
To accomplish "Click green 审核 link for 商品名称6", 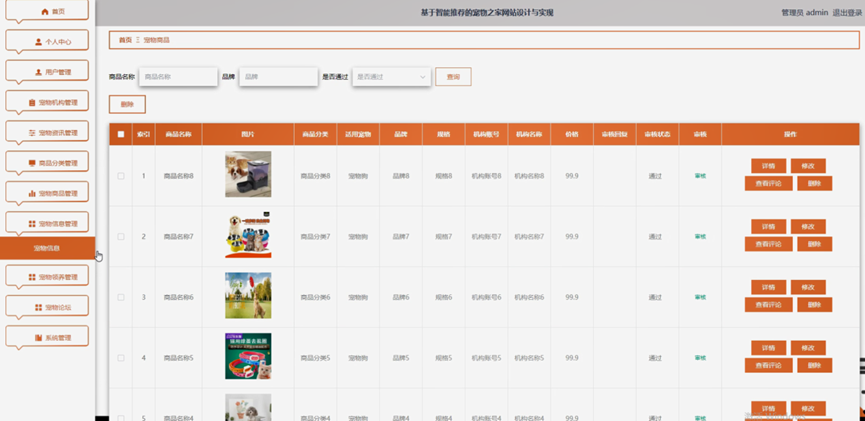I will point(700,297).
